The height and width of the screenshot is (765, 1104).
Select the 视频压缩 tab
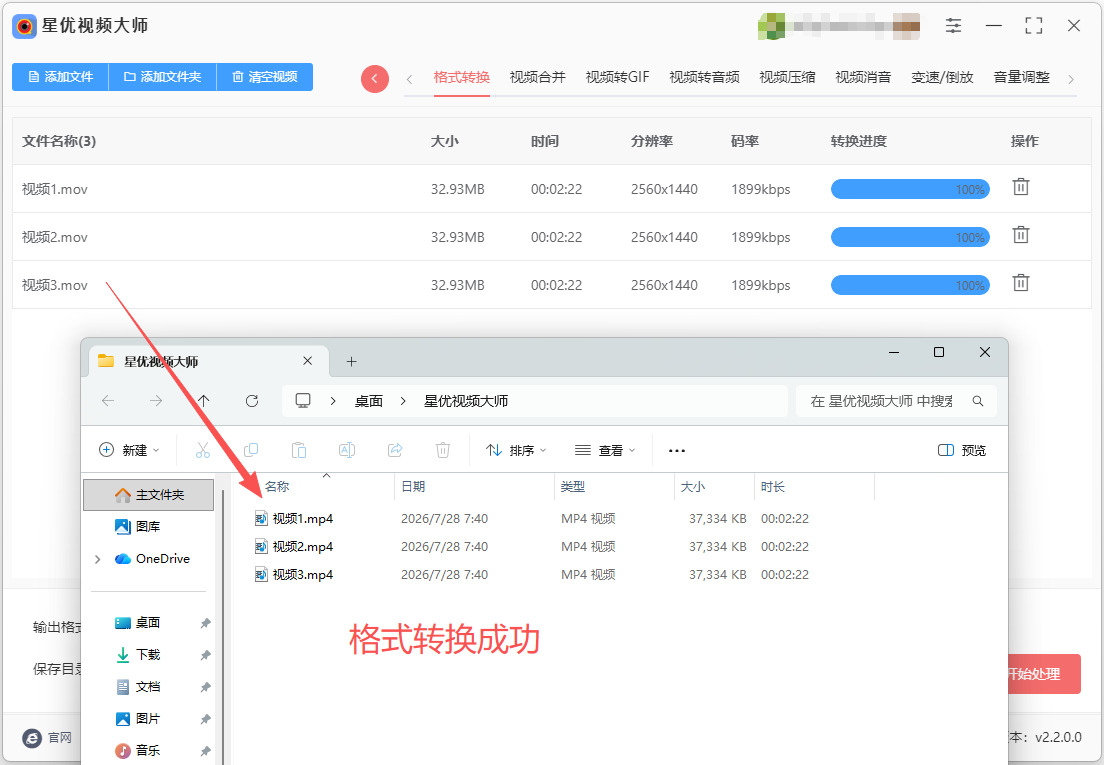[x=787, y=77]
